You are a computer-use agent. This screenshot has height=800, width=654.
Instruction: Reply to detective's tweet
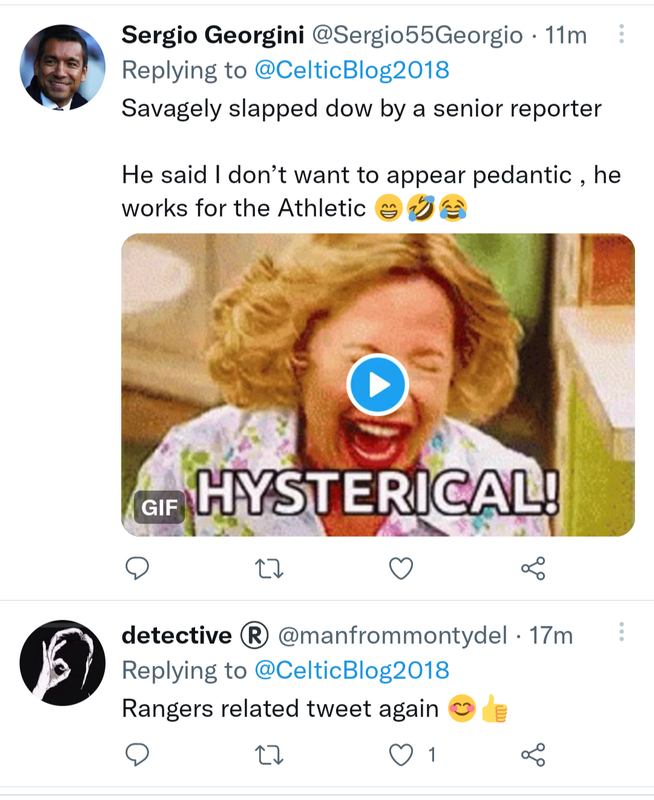[x=137, y=755]
